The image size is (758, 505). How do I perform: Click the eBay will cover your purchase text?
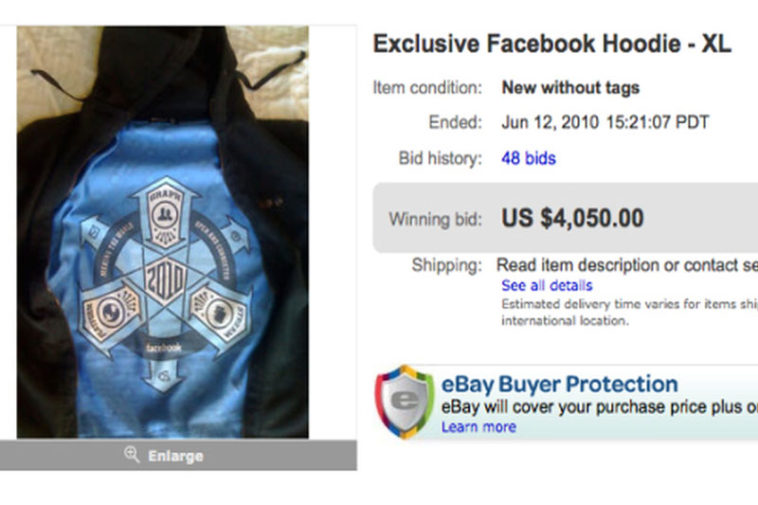tap(598, 407)
